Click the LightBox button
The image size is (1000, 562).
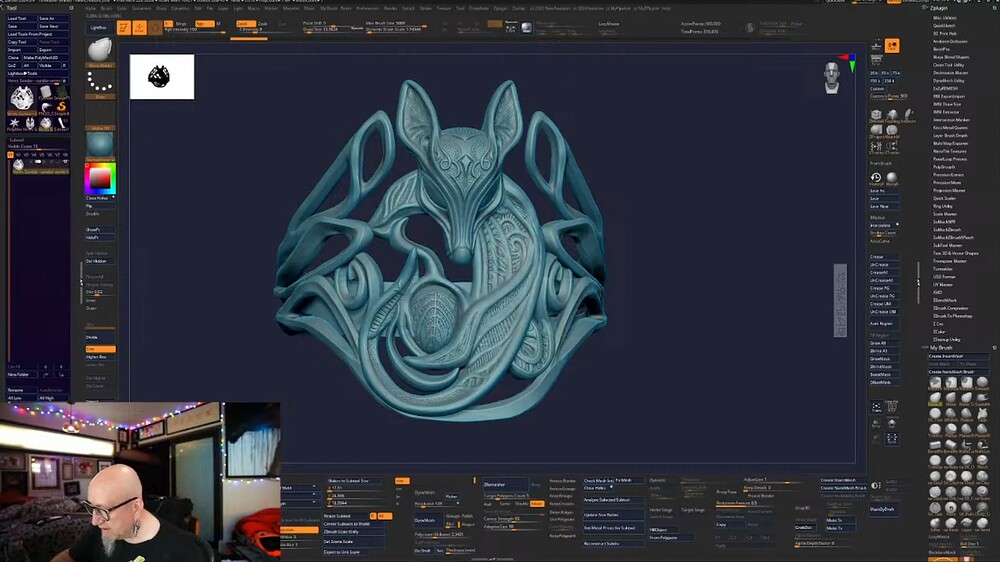(98, 27)
